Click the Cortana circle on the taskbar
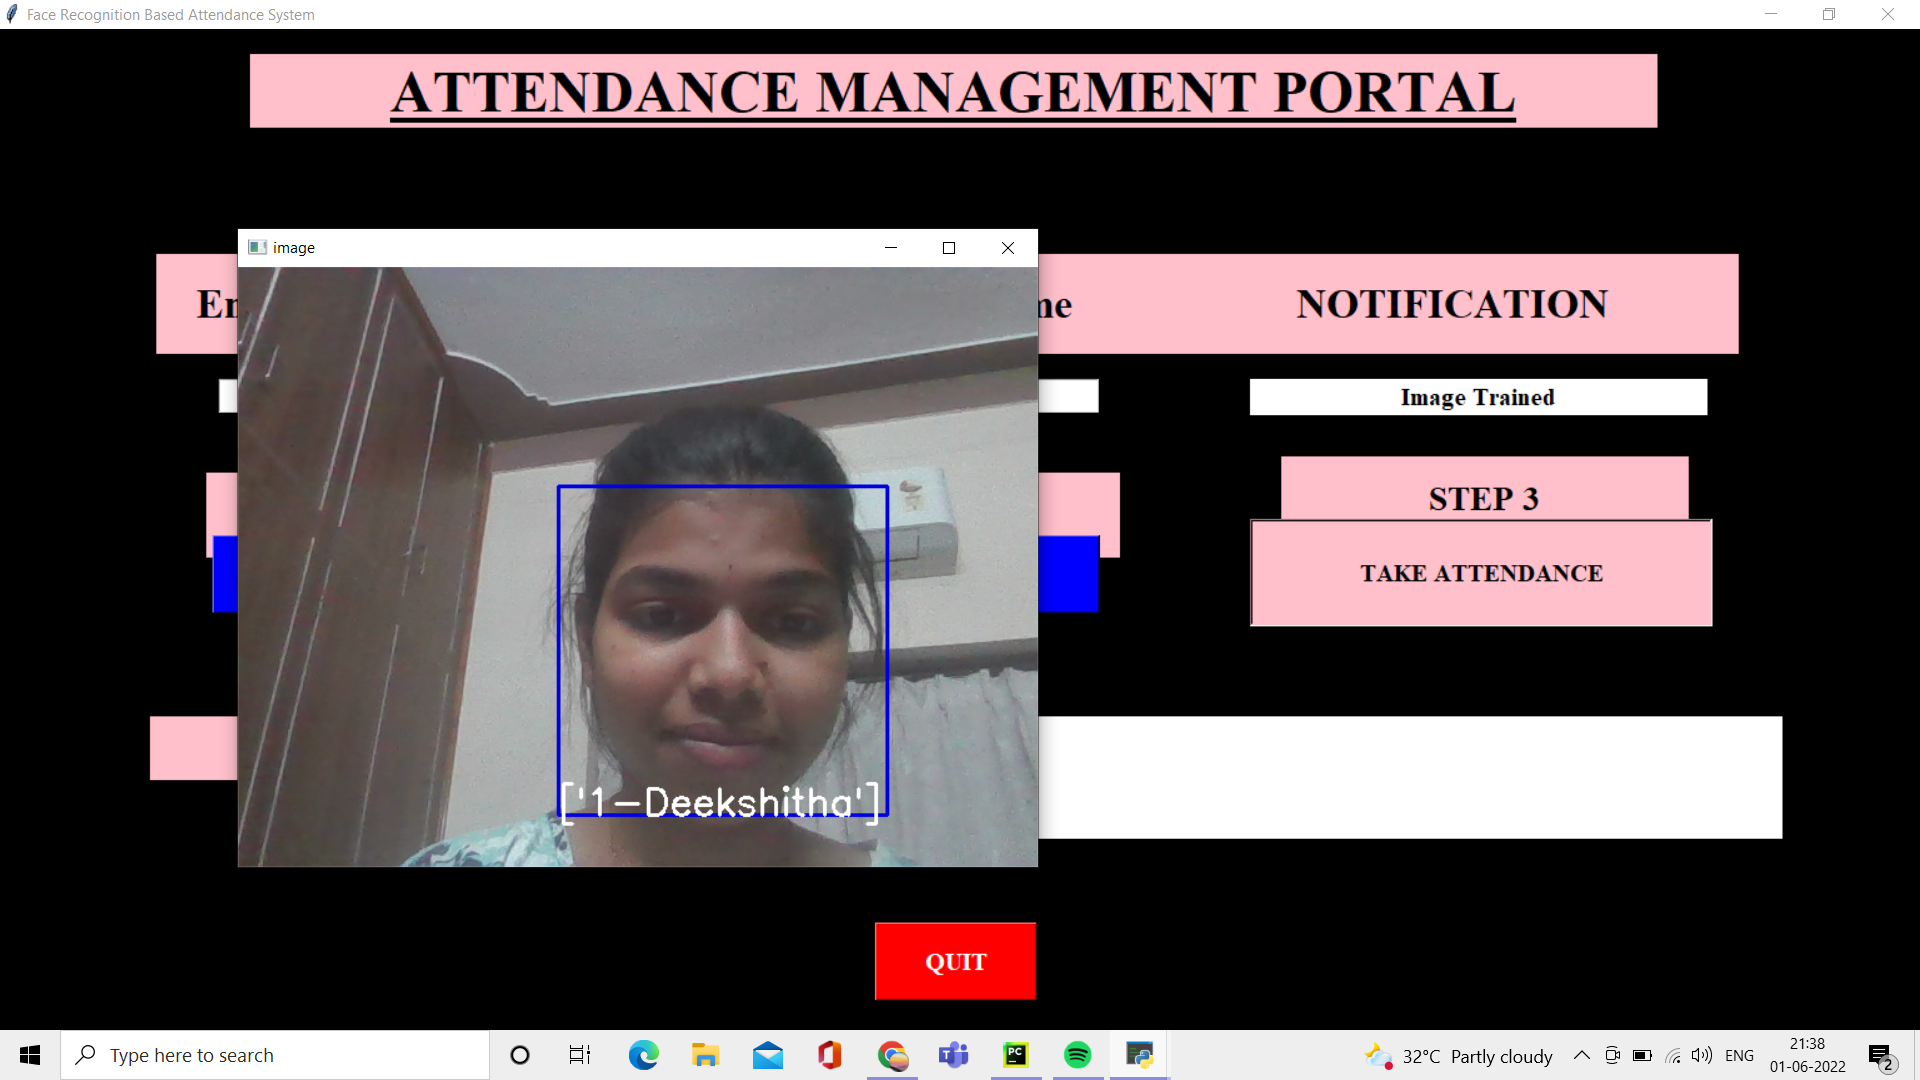Viewport: 1920px width, 1080px height. [x=519, y=1055]
